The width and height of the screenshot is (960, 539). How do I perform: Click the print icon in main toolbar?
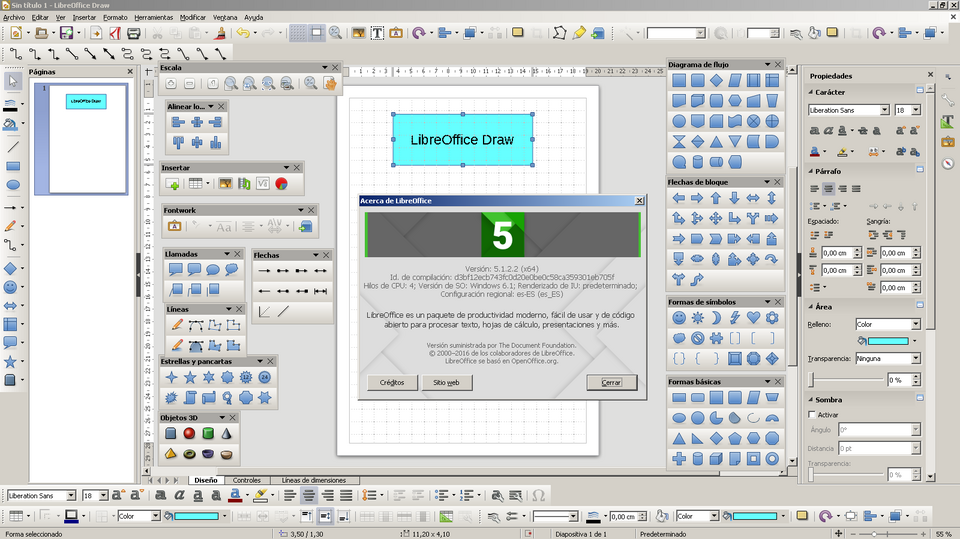(x=133, y=33)
